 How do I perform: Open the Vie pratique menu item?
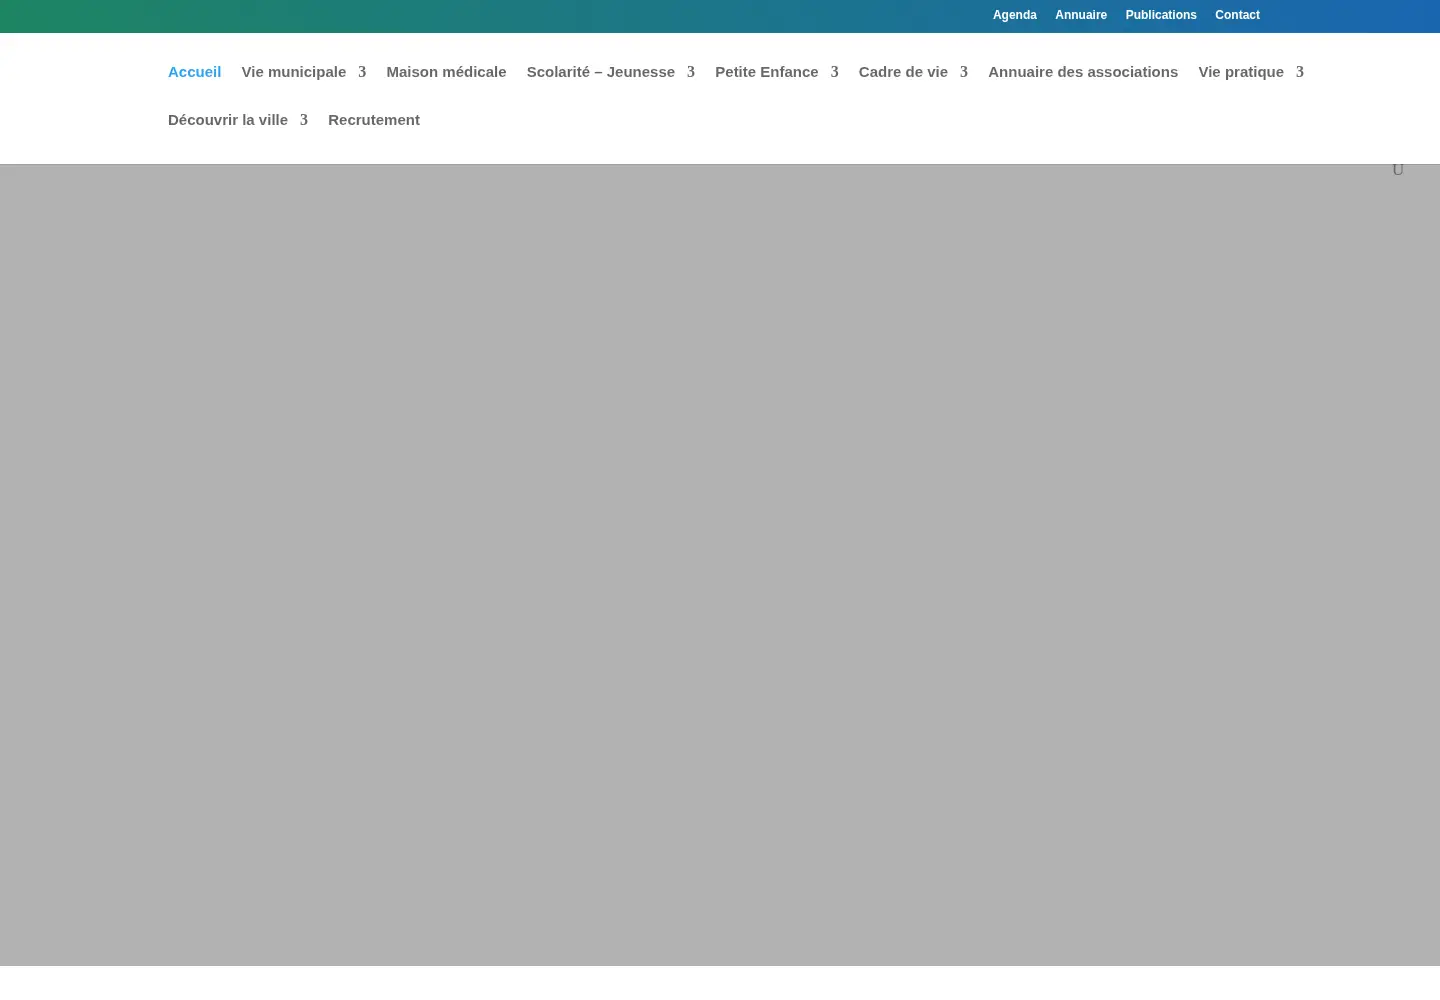[1241, 72]
